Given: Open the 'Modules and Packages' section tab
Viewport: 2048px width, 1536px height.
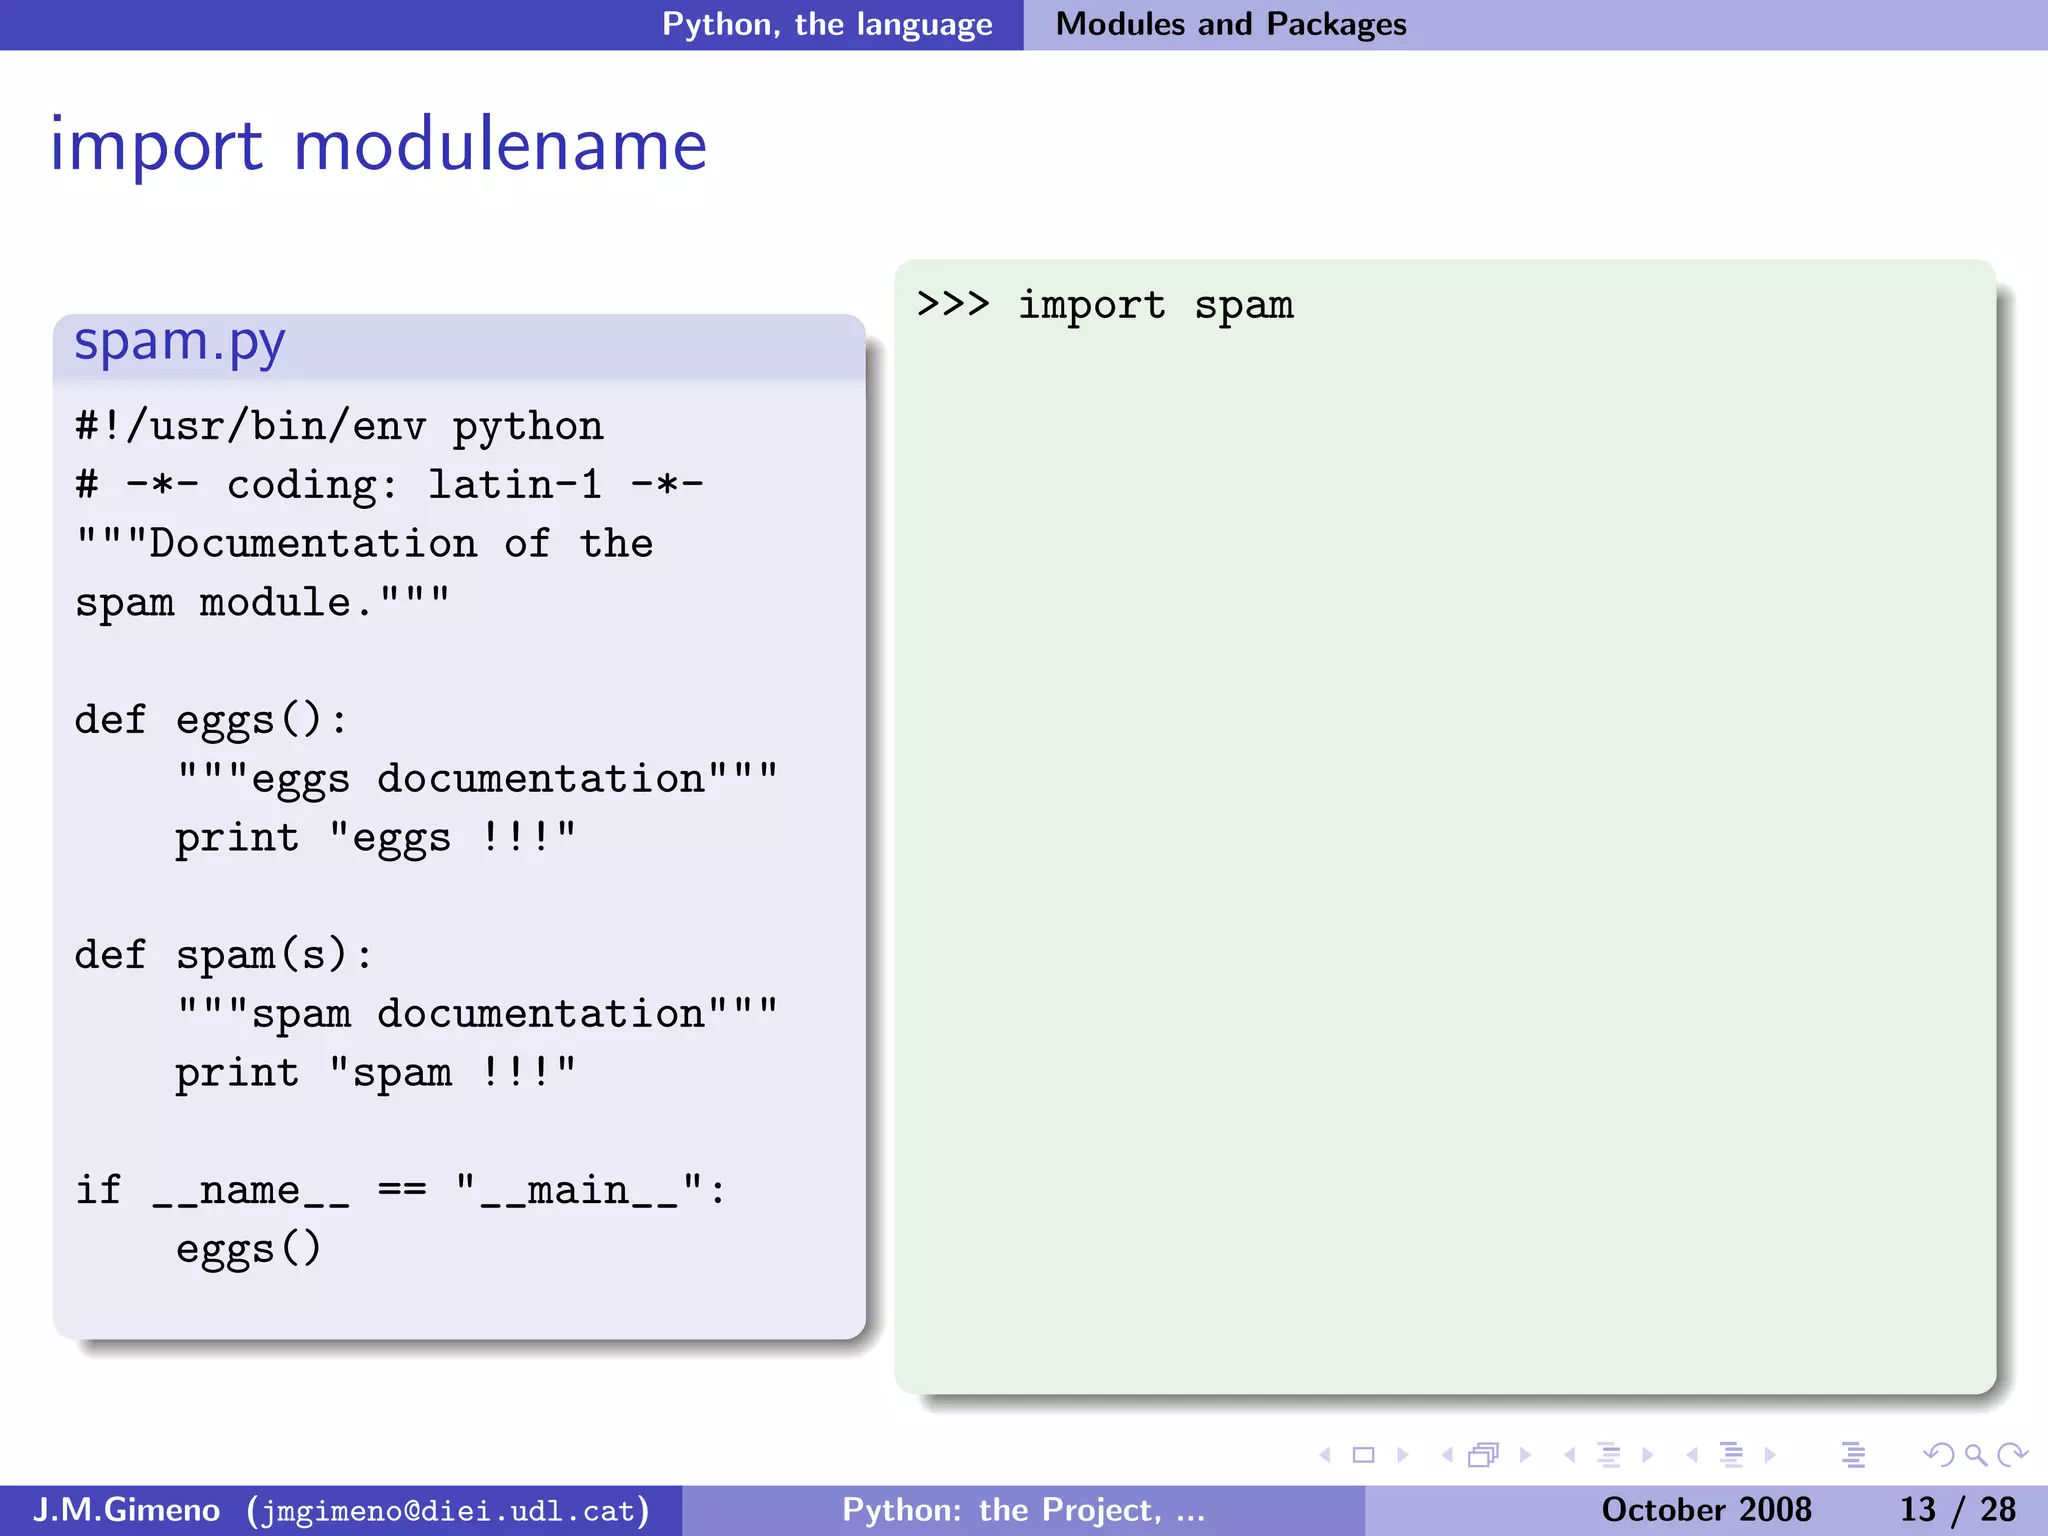Looking at the screenshot, I should (x=1231, y=24).
